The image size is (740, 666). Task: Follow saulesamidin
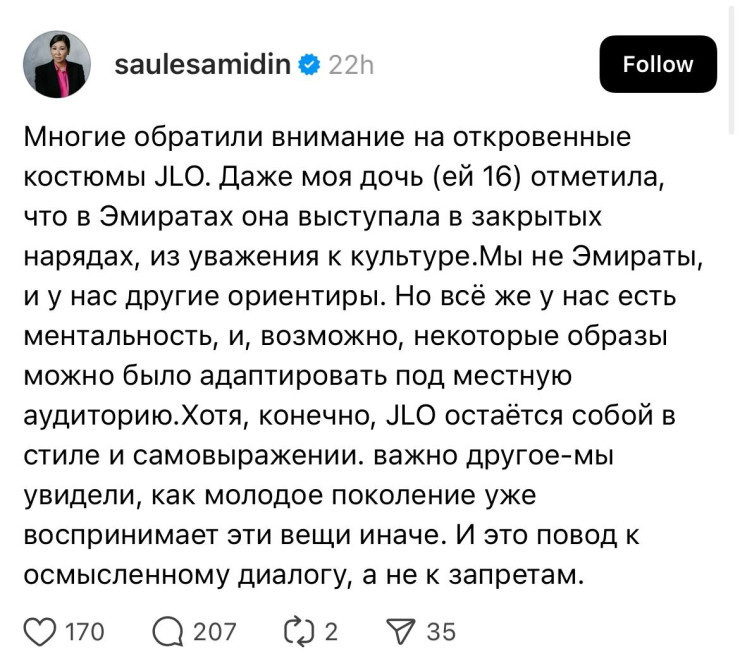click(657, 65)
